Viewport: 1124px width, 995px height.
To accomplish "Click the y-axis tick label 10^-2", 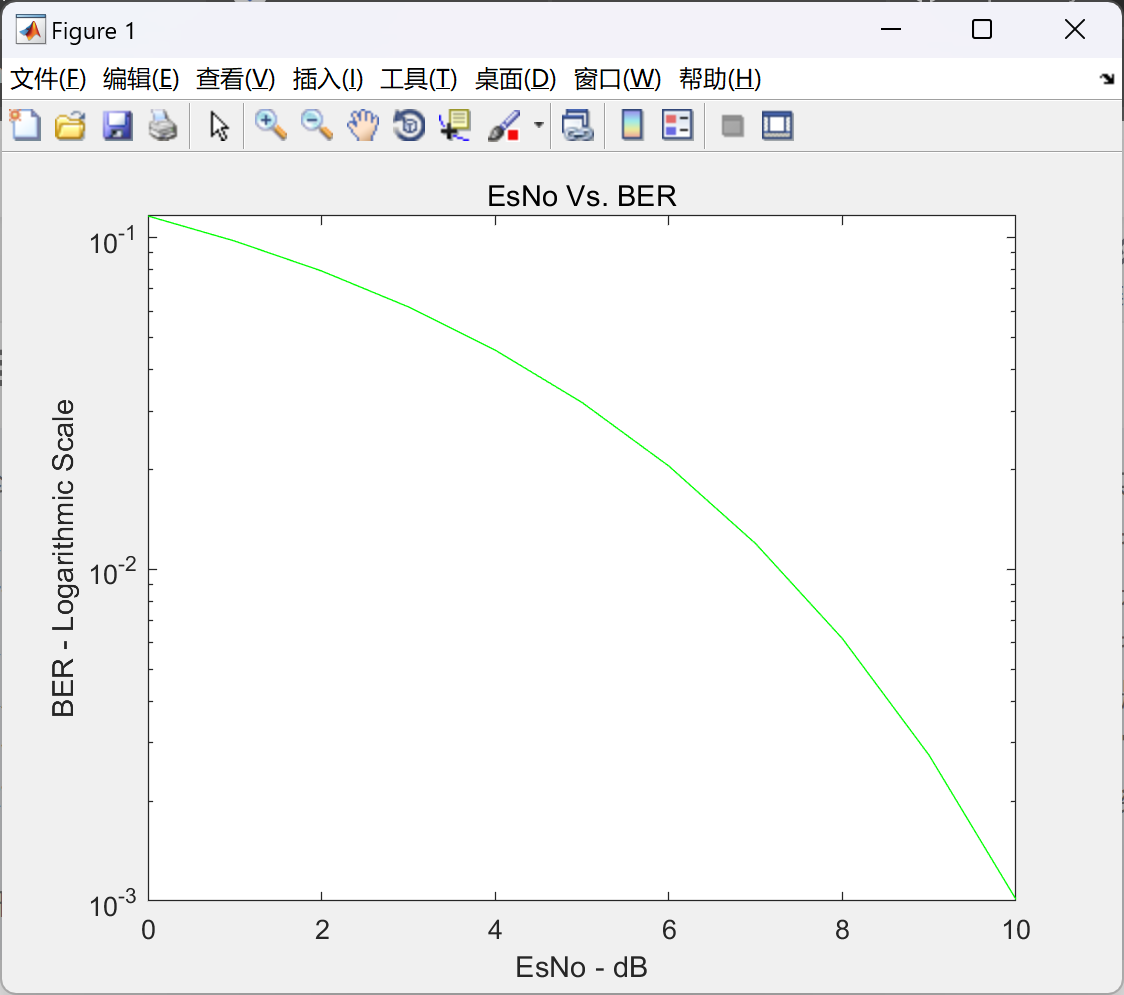I will [113, 572].
